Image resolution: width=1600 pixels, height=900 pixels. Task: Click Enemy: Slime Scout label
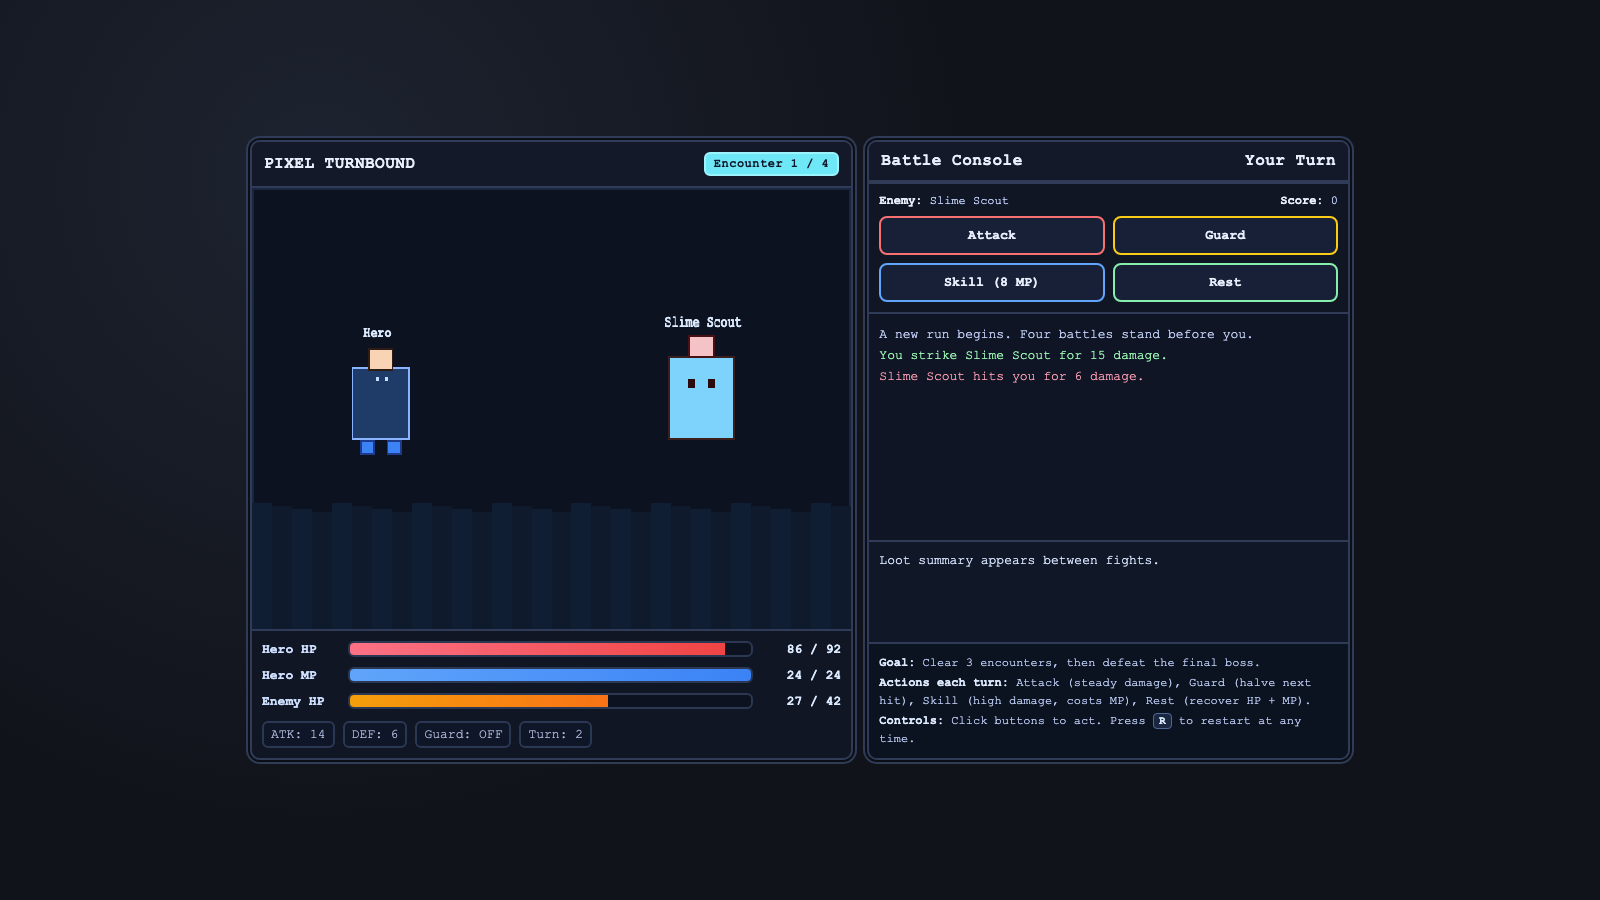[x=944, y=201]
